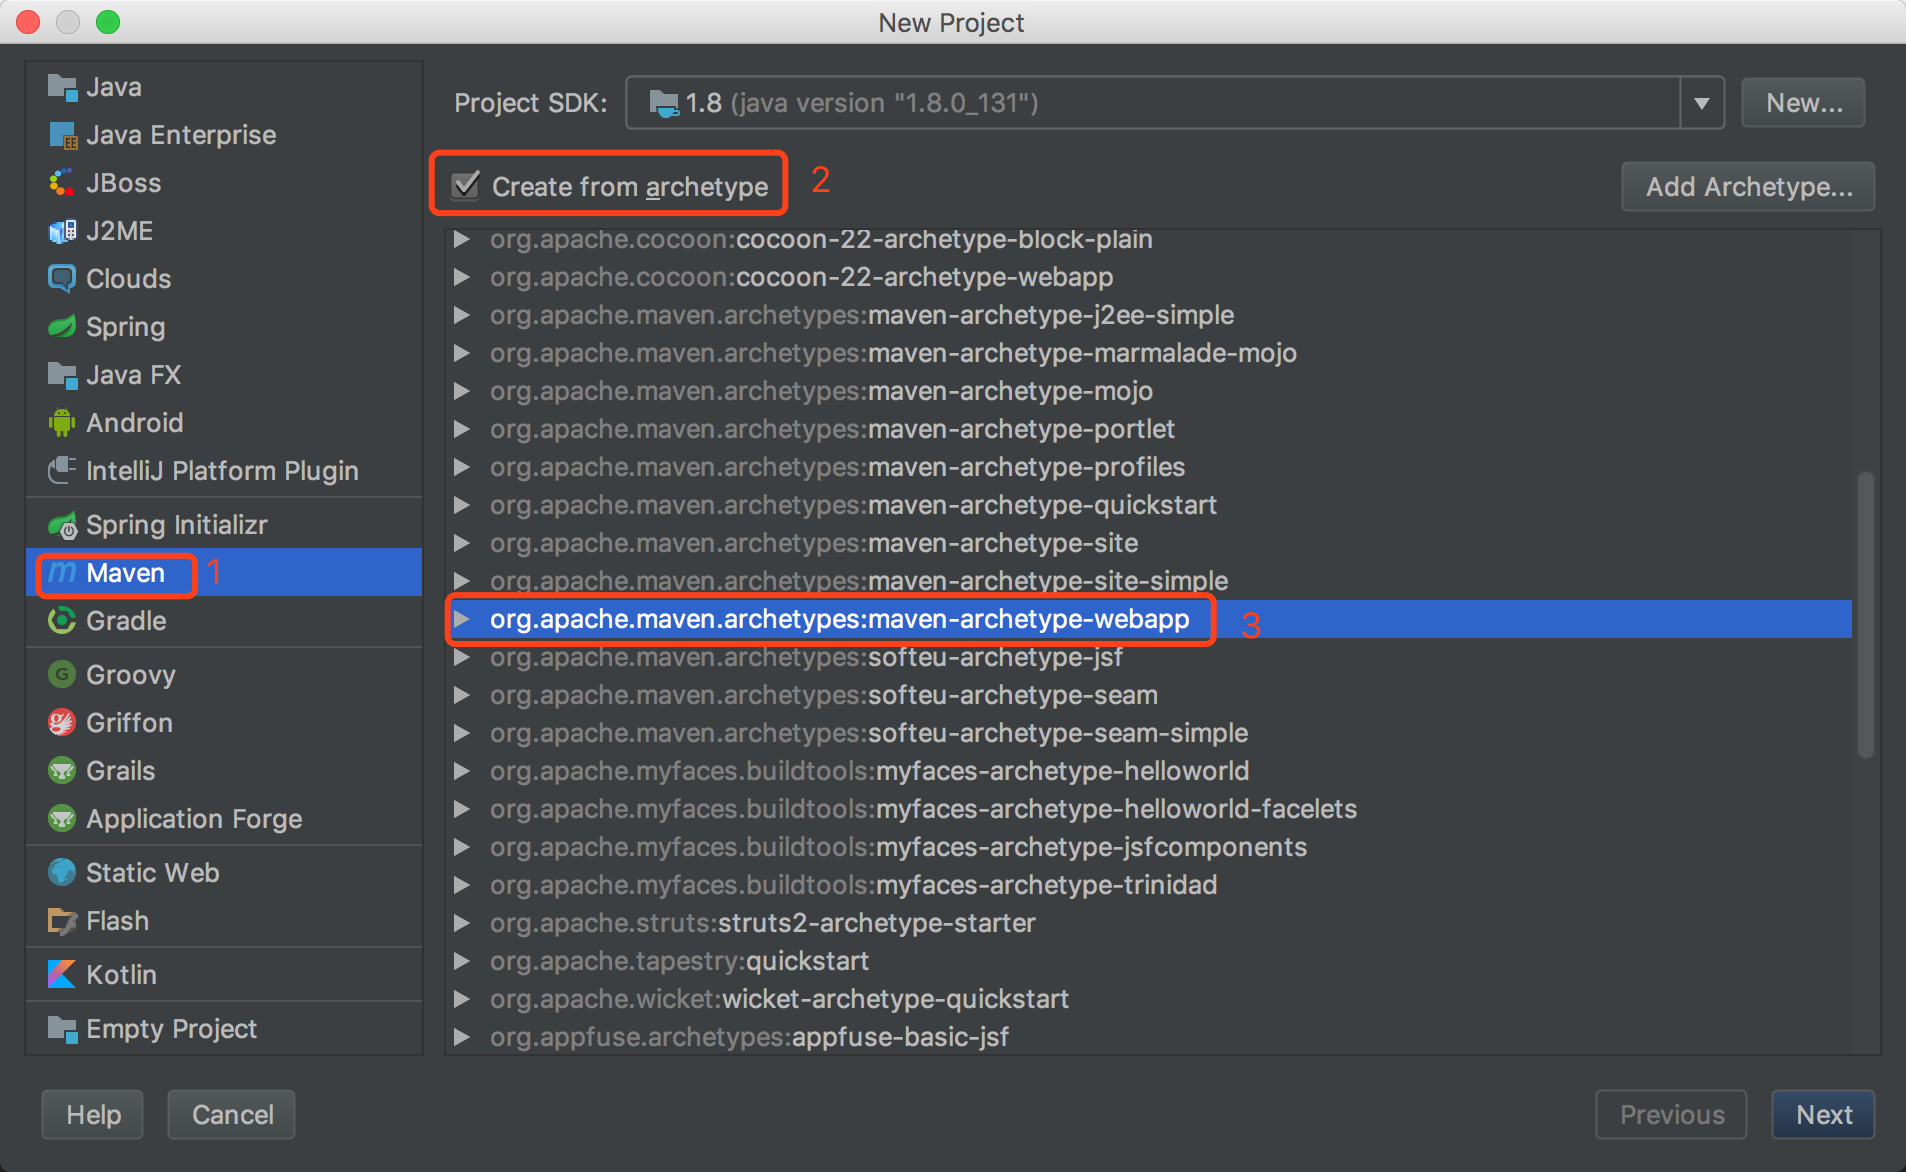Select myfaces-archetype-jsfcomponents row
The width and height of the screenshot is (1906, 1172).
pyautogui.click(x=1148, y=847)
